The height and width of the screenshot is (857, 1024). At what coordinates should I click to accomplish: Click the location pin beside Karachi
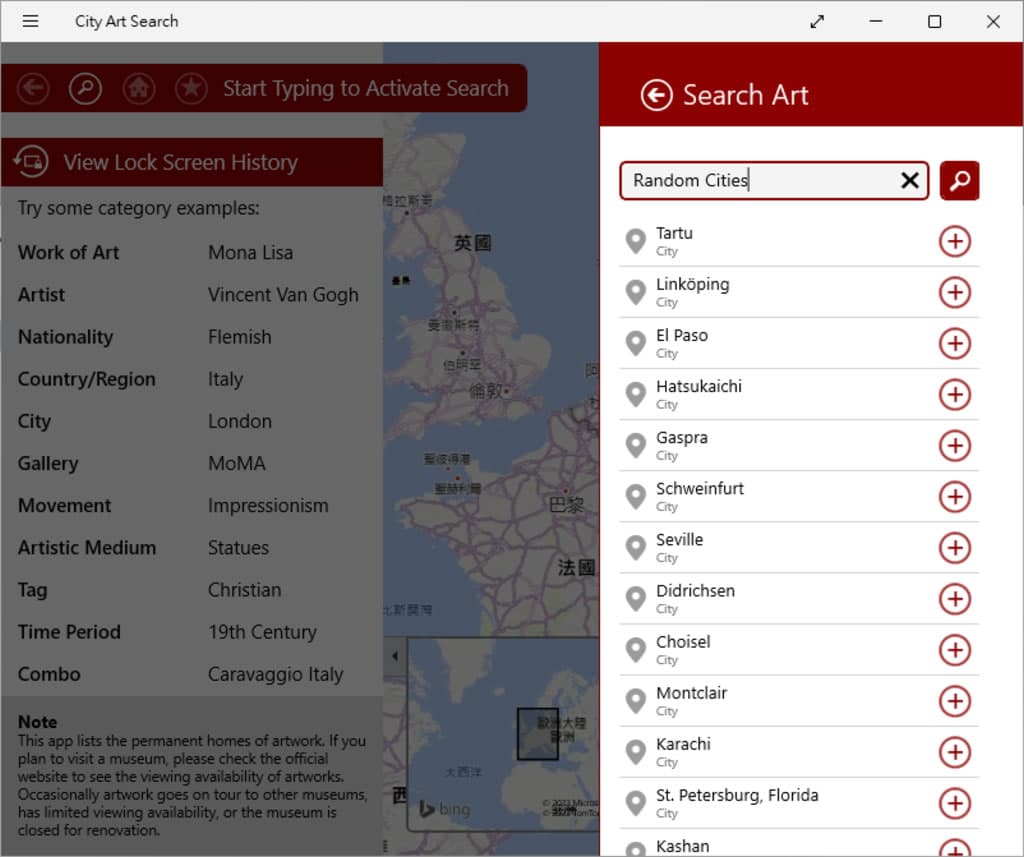coord(635,752)
